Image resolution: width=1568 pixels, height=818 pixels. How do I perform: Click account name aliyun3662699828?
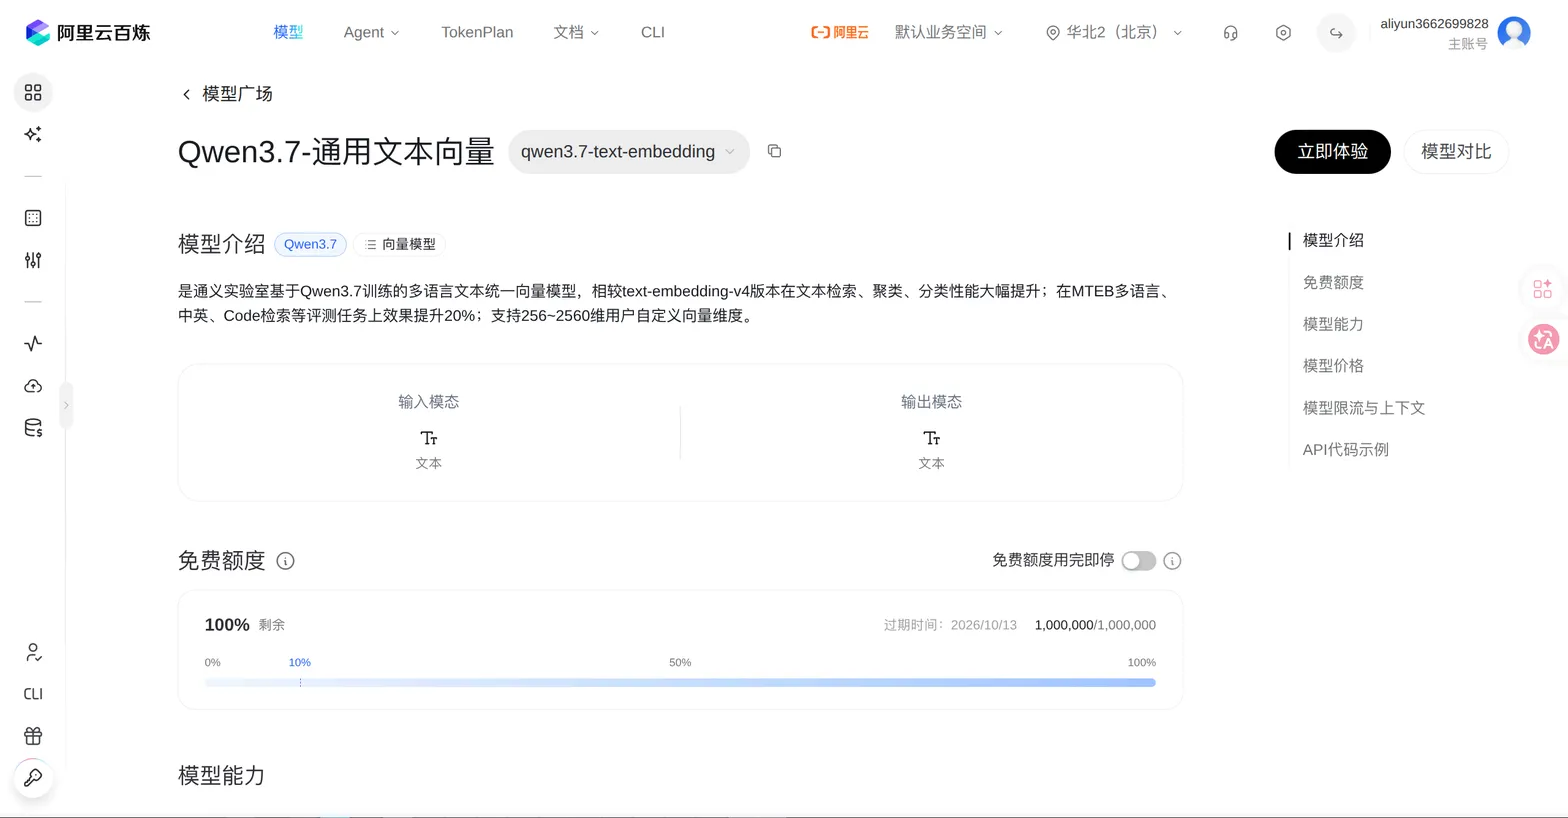point(1434,24)
